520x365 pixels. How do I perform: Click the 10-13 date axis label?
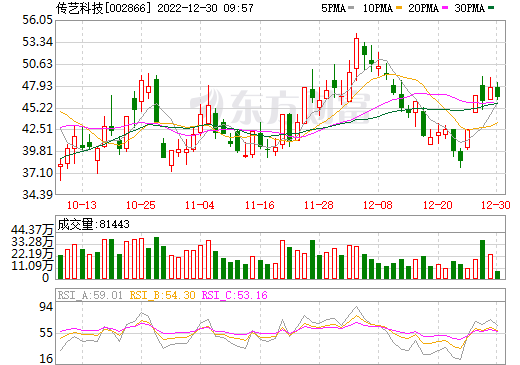[82, 205]
